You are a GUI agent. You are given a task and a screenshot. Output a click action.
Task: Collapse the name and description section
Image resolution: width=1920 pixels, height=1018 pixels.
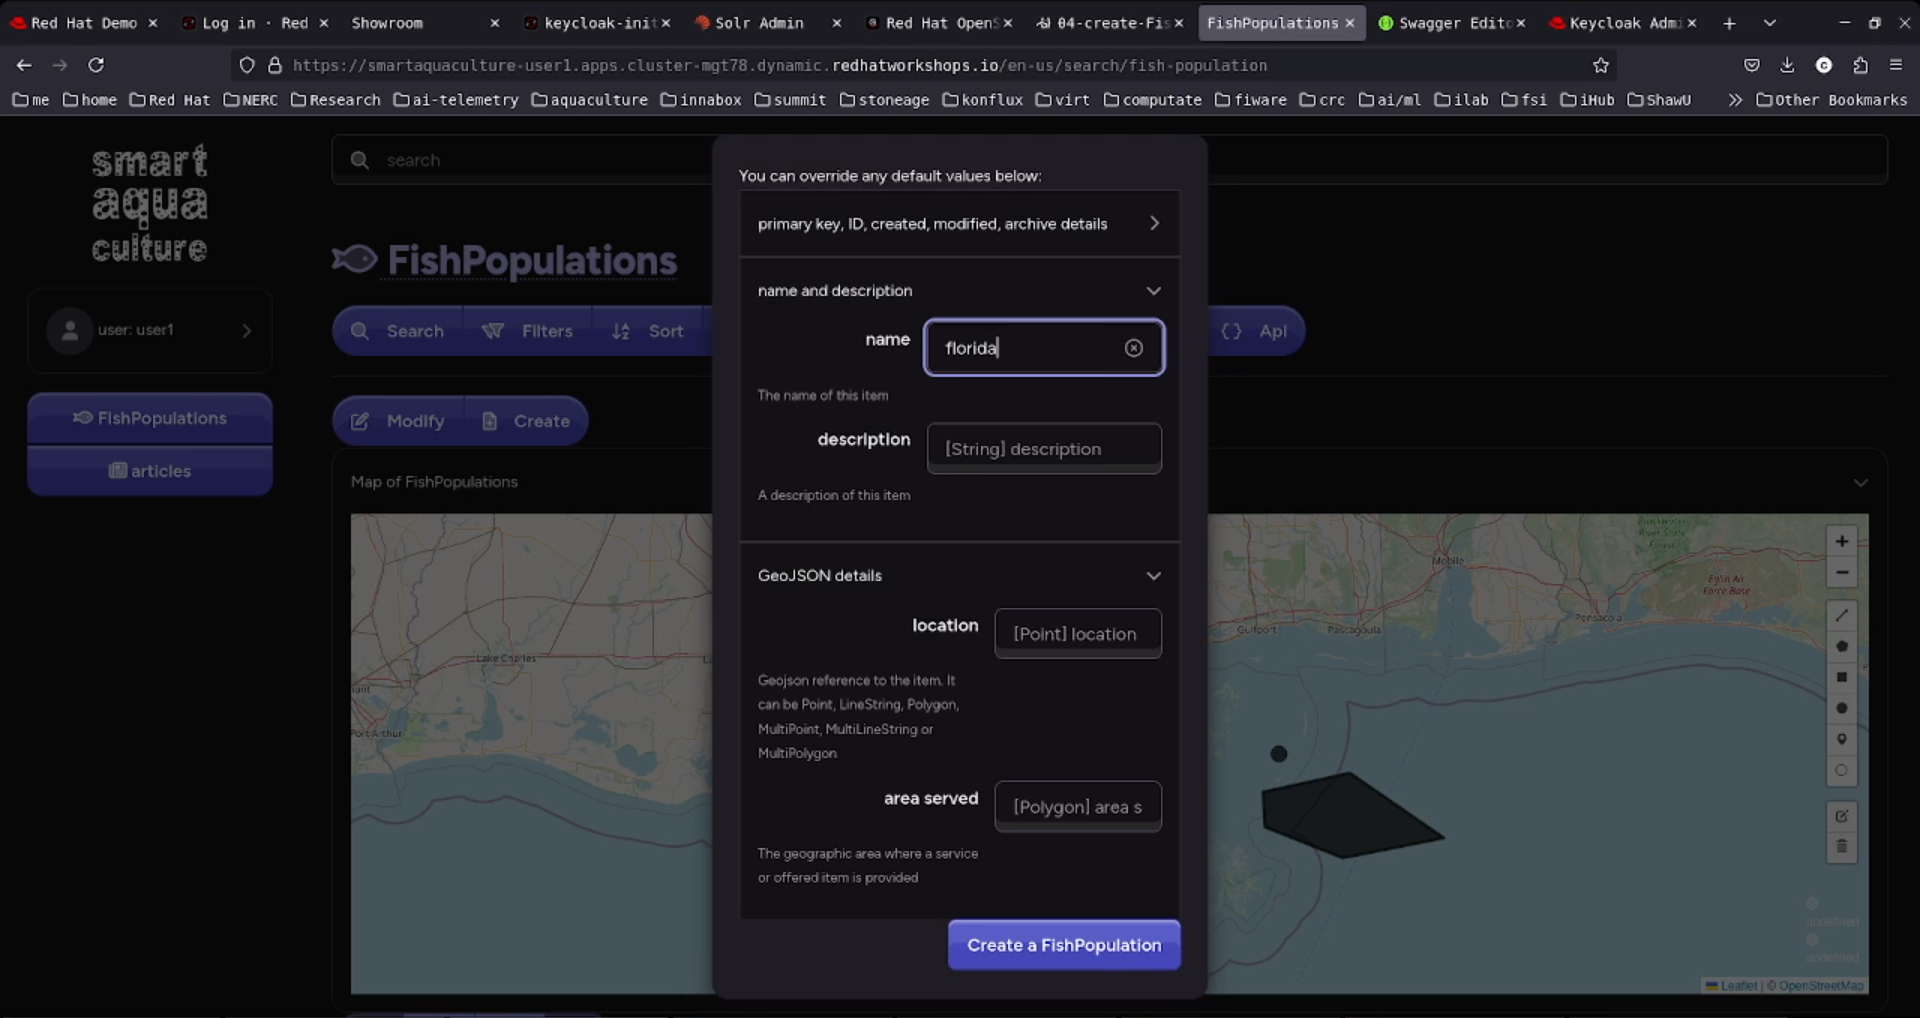click(x=1153, y=290)
